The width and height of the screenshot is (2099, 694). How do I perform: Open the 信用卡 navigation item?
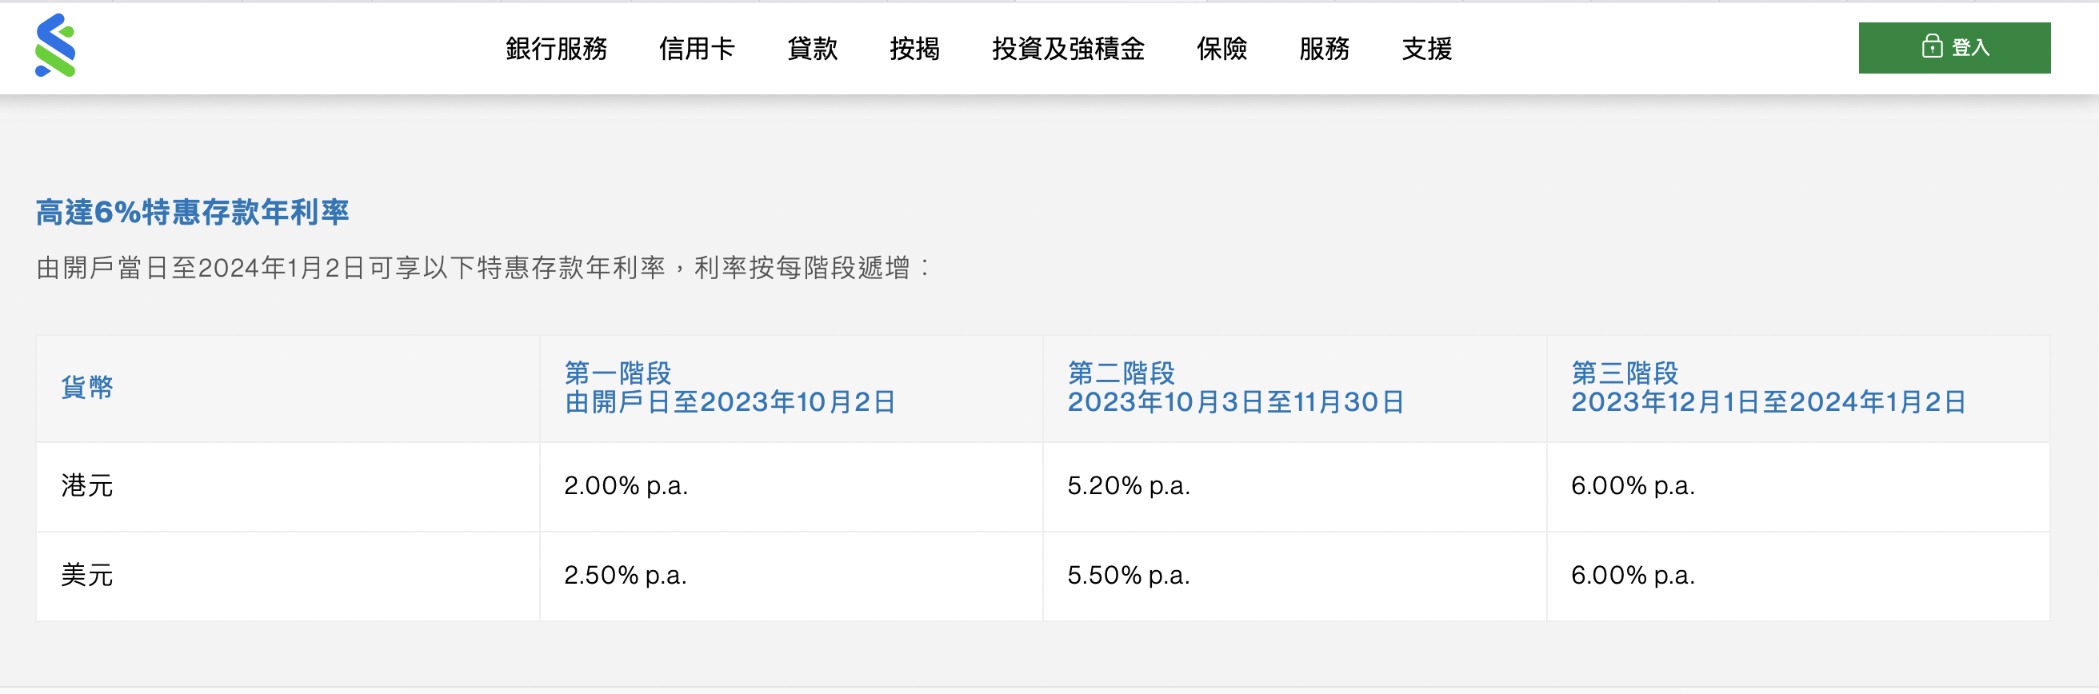coord(697,49)
